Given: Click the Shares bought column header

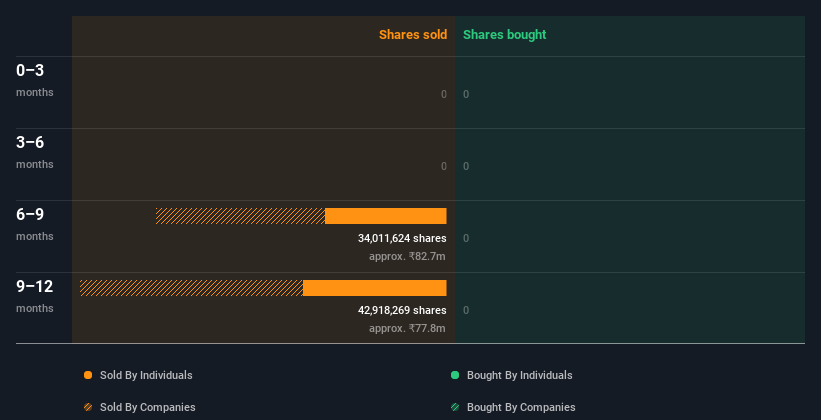Looking at the screenshot, I should pyautogui.click(x=505, y=35).
